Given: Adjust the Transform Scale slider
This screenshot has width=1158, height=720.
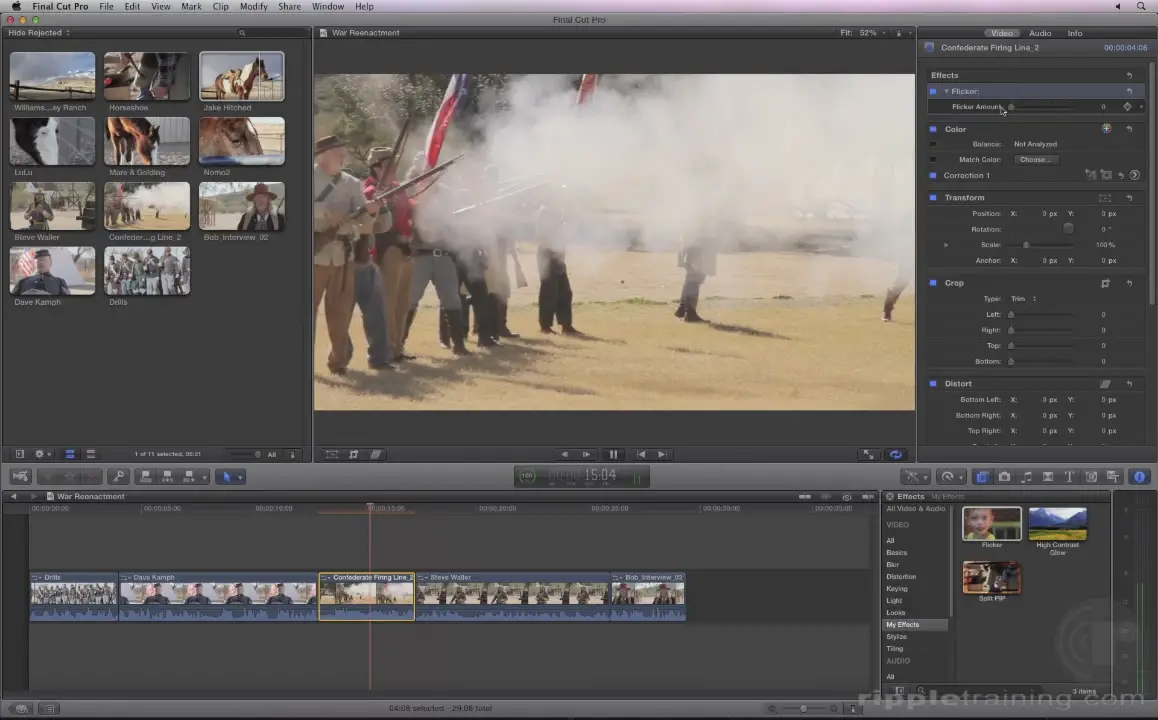Looking at the screenshot, I should coord(1041,245).
